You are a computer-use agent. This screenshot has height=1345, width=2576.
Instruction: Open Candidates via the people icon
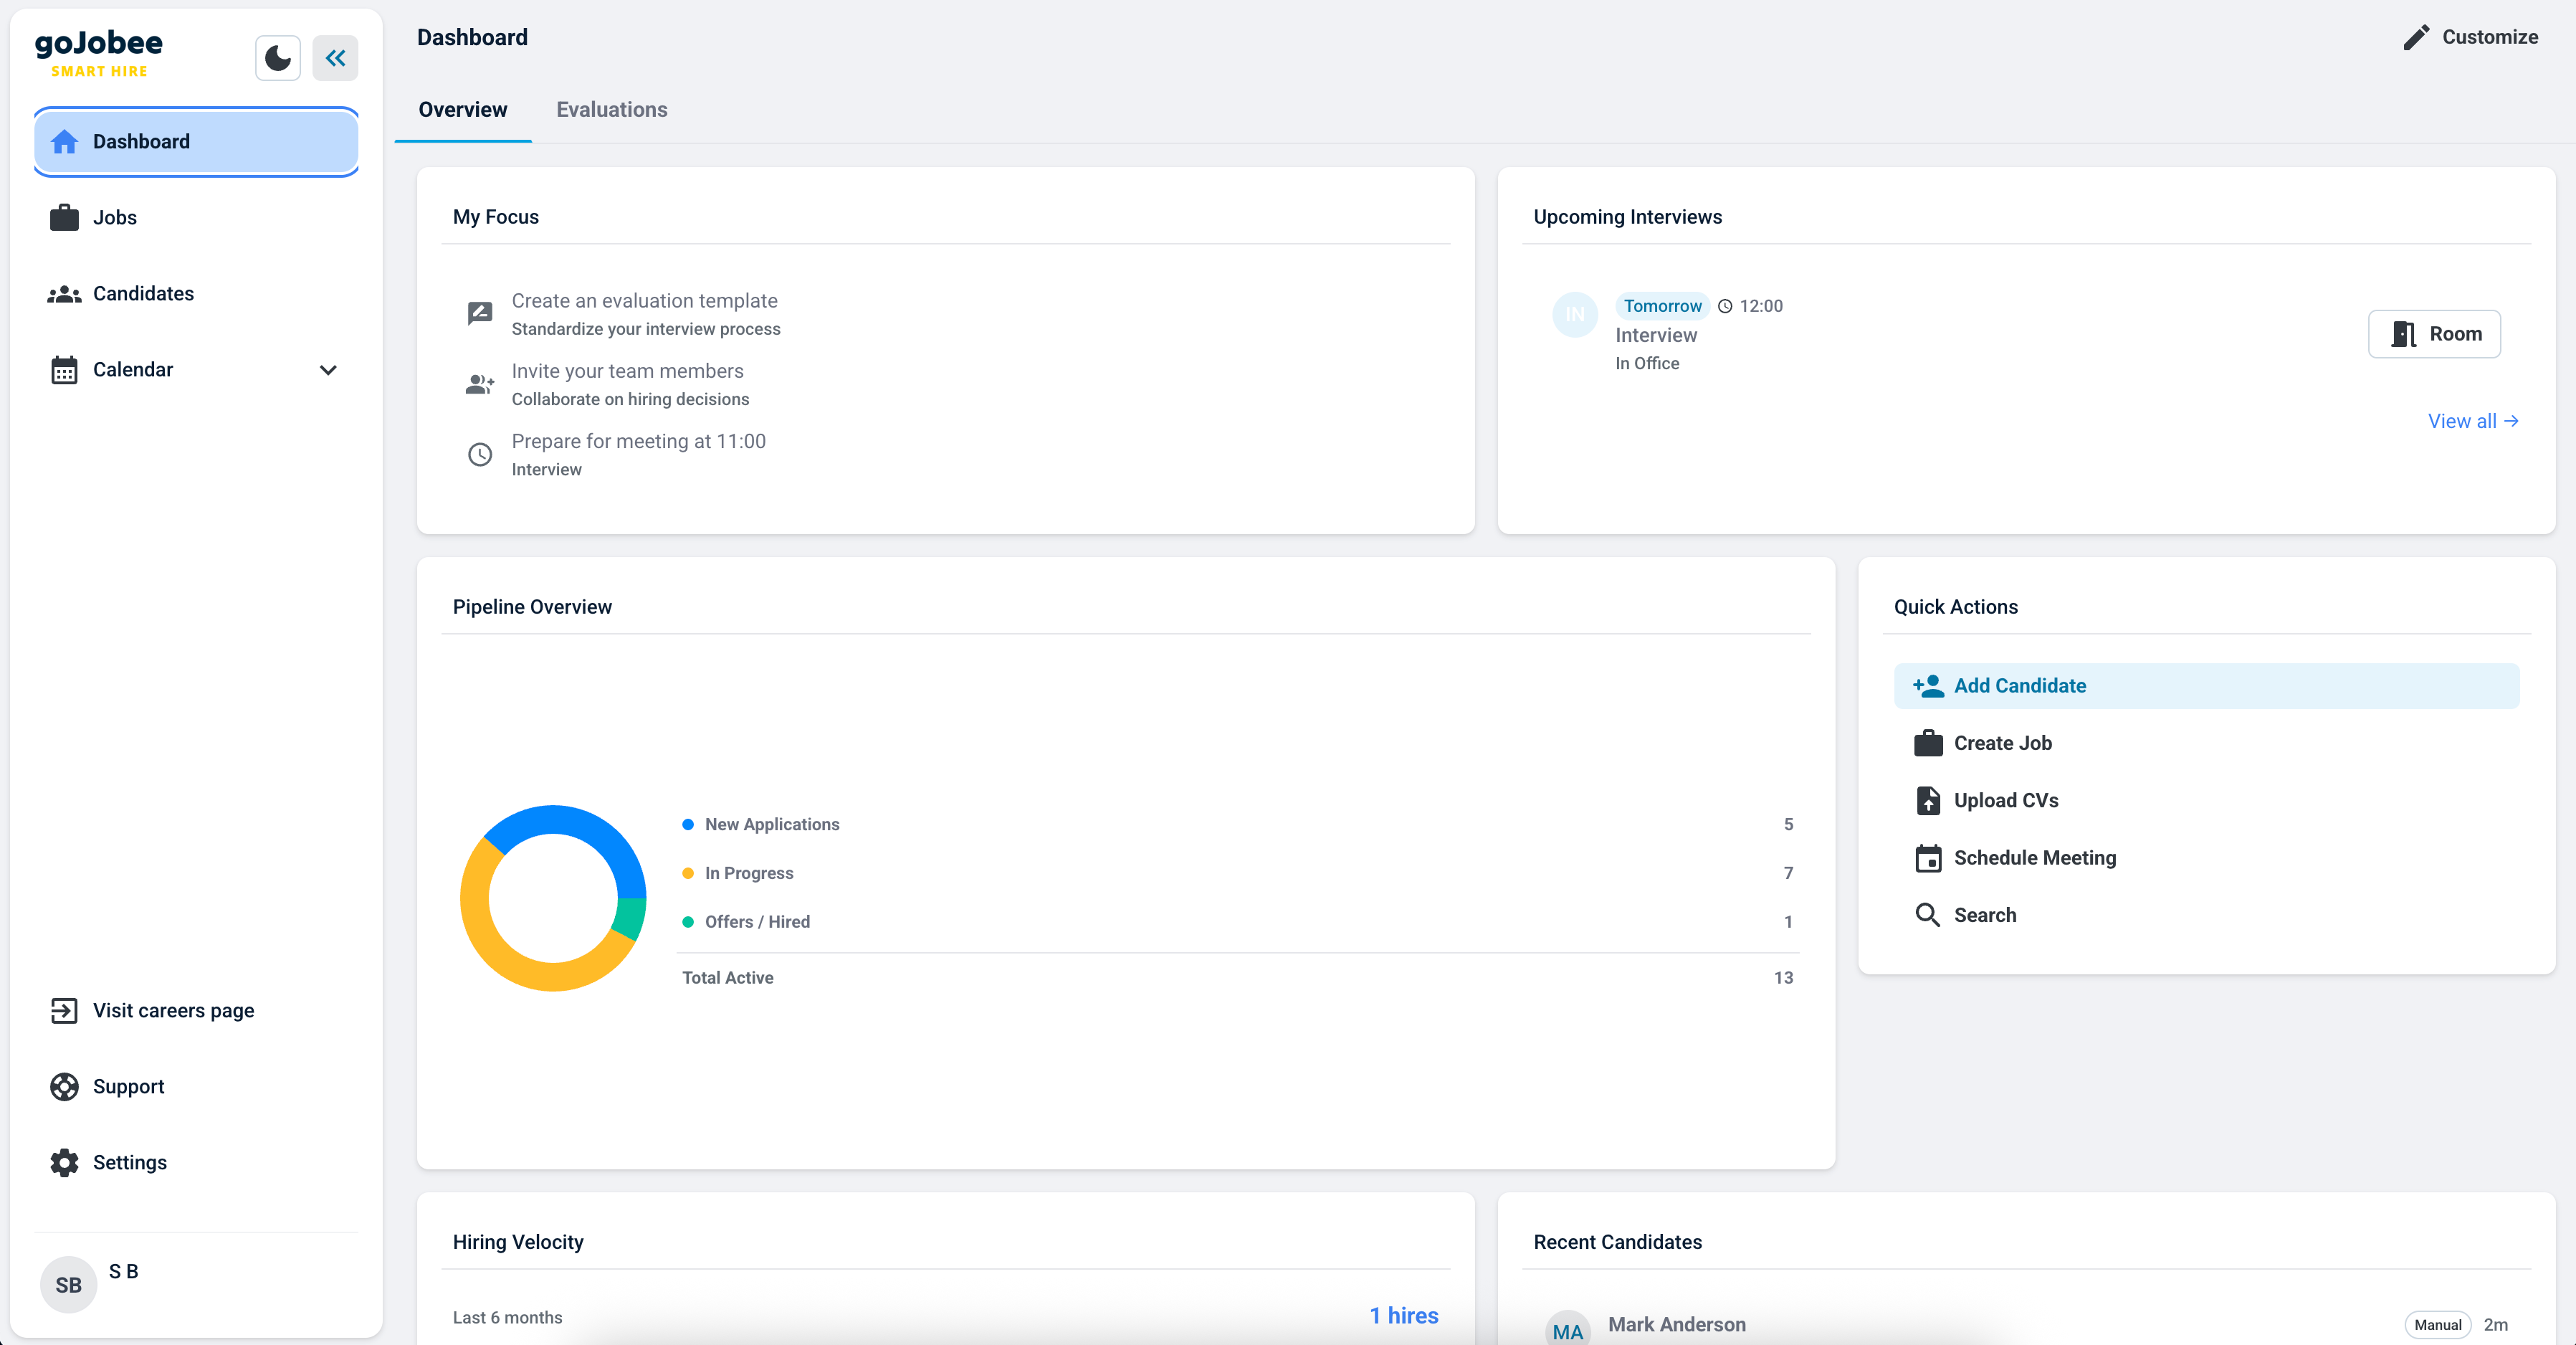(64, 294)
